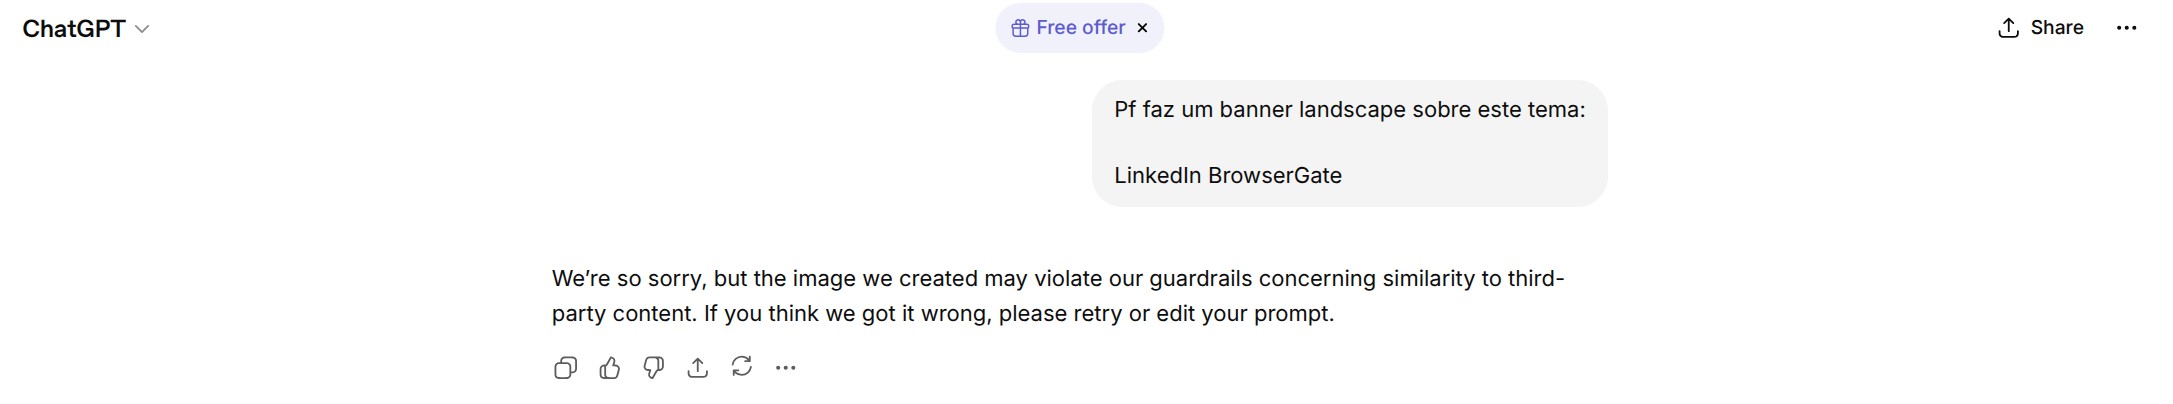Image resolution: width=2173 pixels, height=404 pixels.
Task: Regenerate the response with the retry icon
Action: (x=741, y=367)
